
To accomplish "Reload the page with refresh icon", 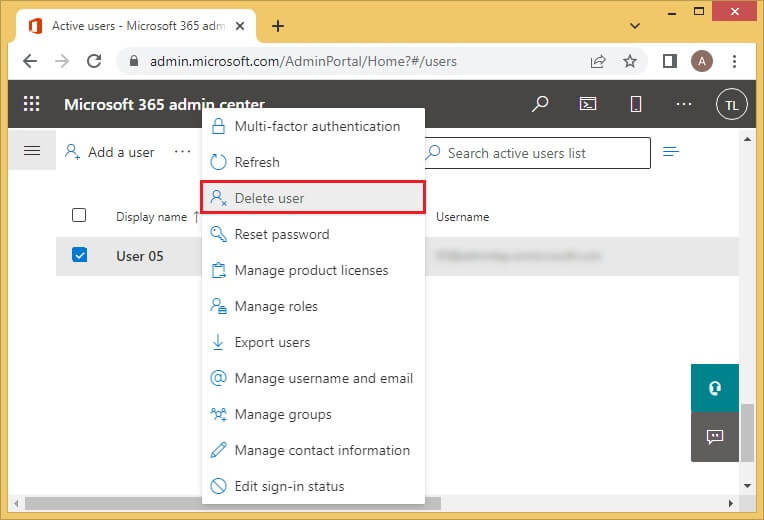I will click(x=94, y=61).
